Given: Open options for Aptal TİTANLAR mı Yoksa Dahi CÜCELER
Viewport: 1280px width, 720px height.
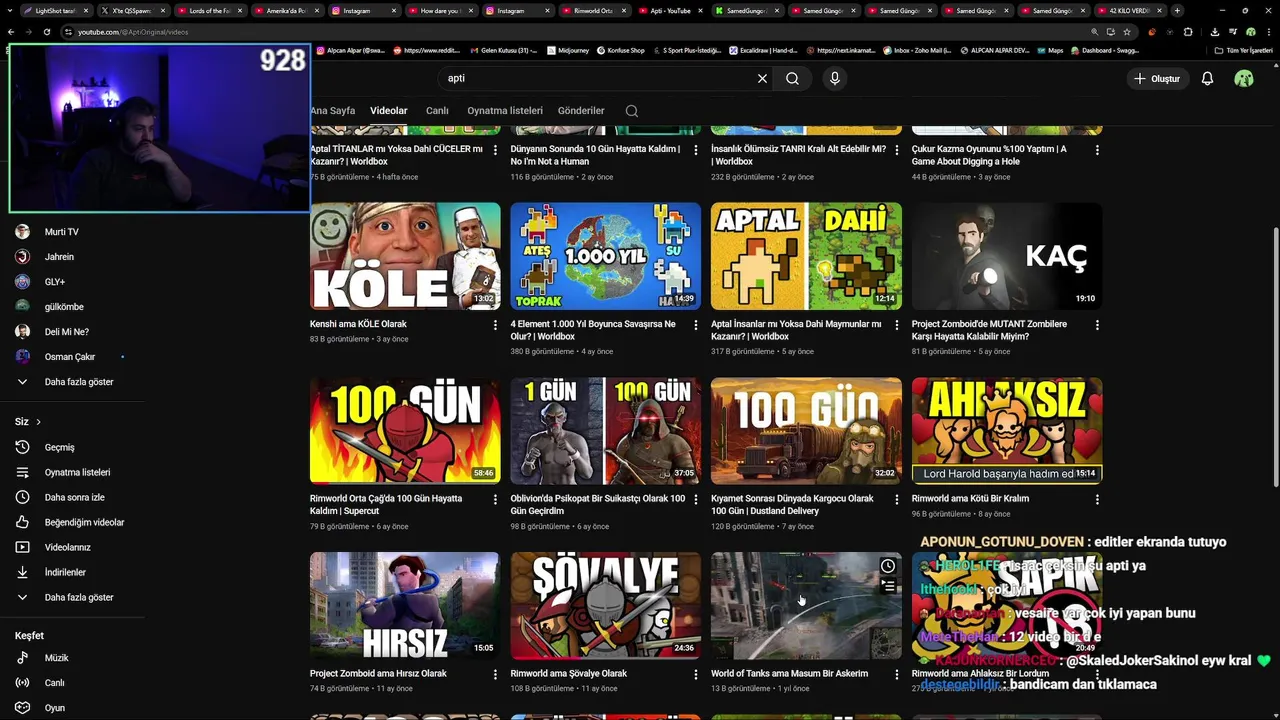Looking at the screenshot, I should pyautogui.click(x=495, y=150).
